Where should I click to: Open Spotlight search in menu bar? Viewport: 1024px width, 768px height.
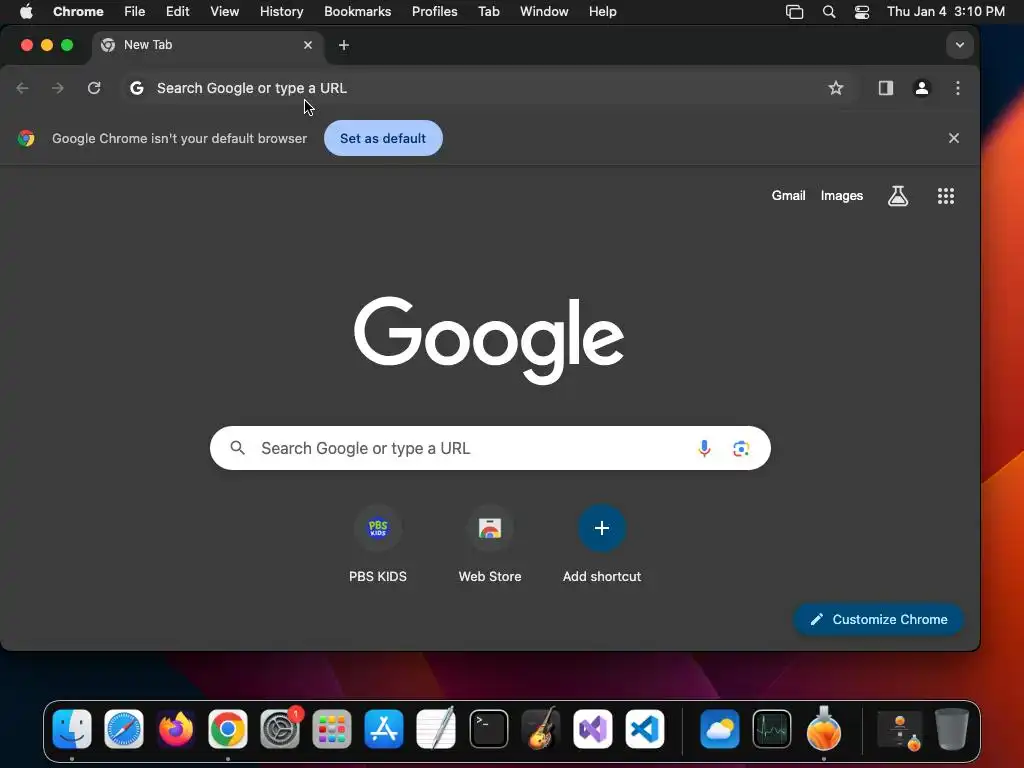coord(829,12)
